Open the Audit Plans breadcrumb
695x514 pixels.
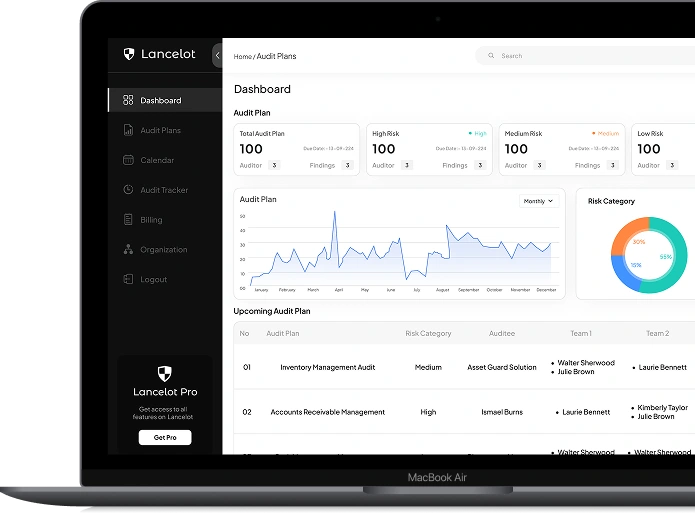pos(277,57)
